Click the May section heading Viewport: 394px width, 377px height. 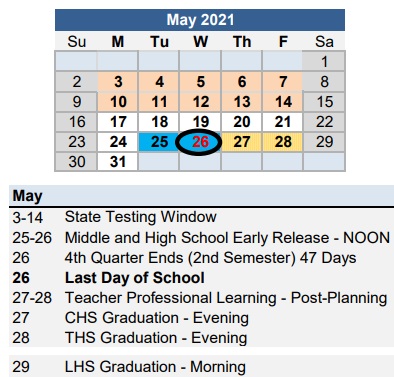(x=27, y=196)
